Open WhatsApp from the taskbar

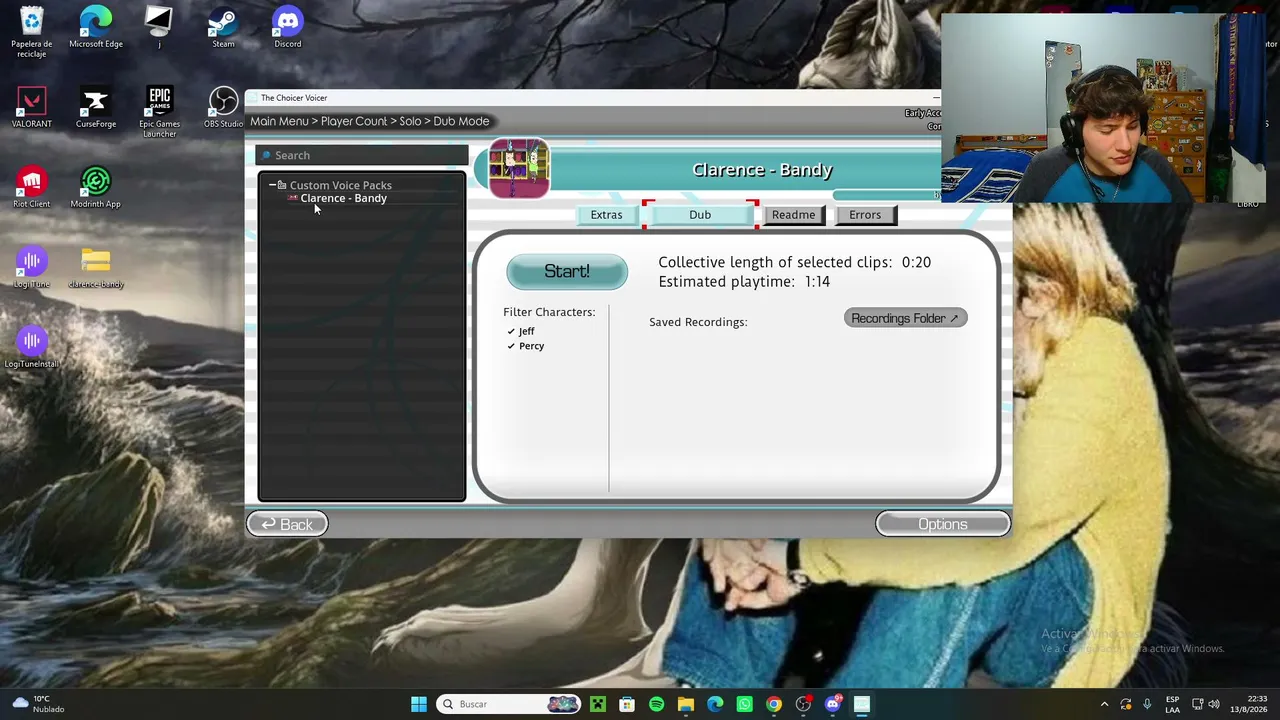(x=744, y=704)
